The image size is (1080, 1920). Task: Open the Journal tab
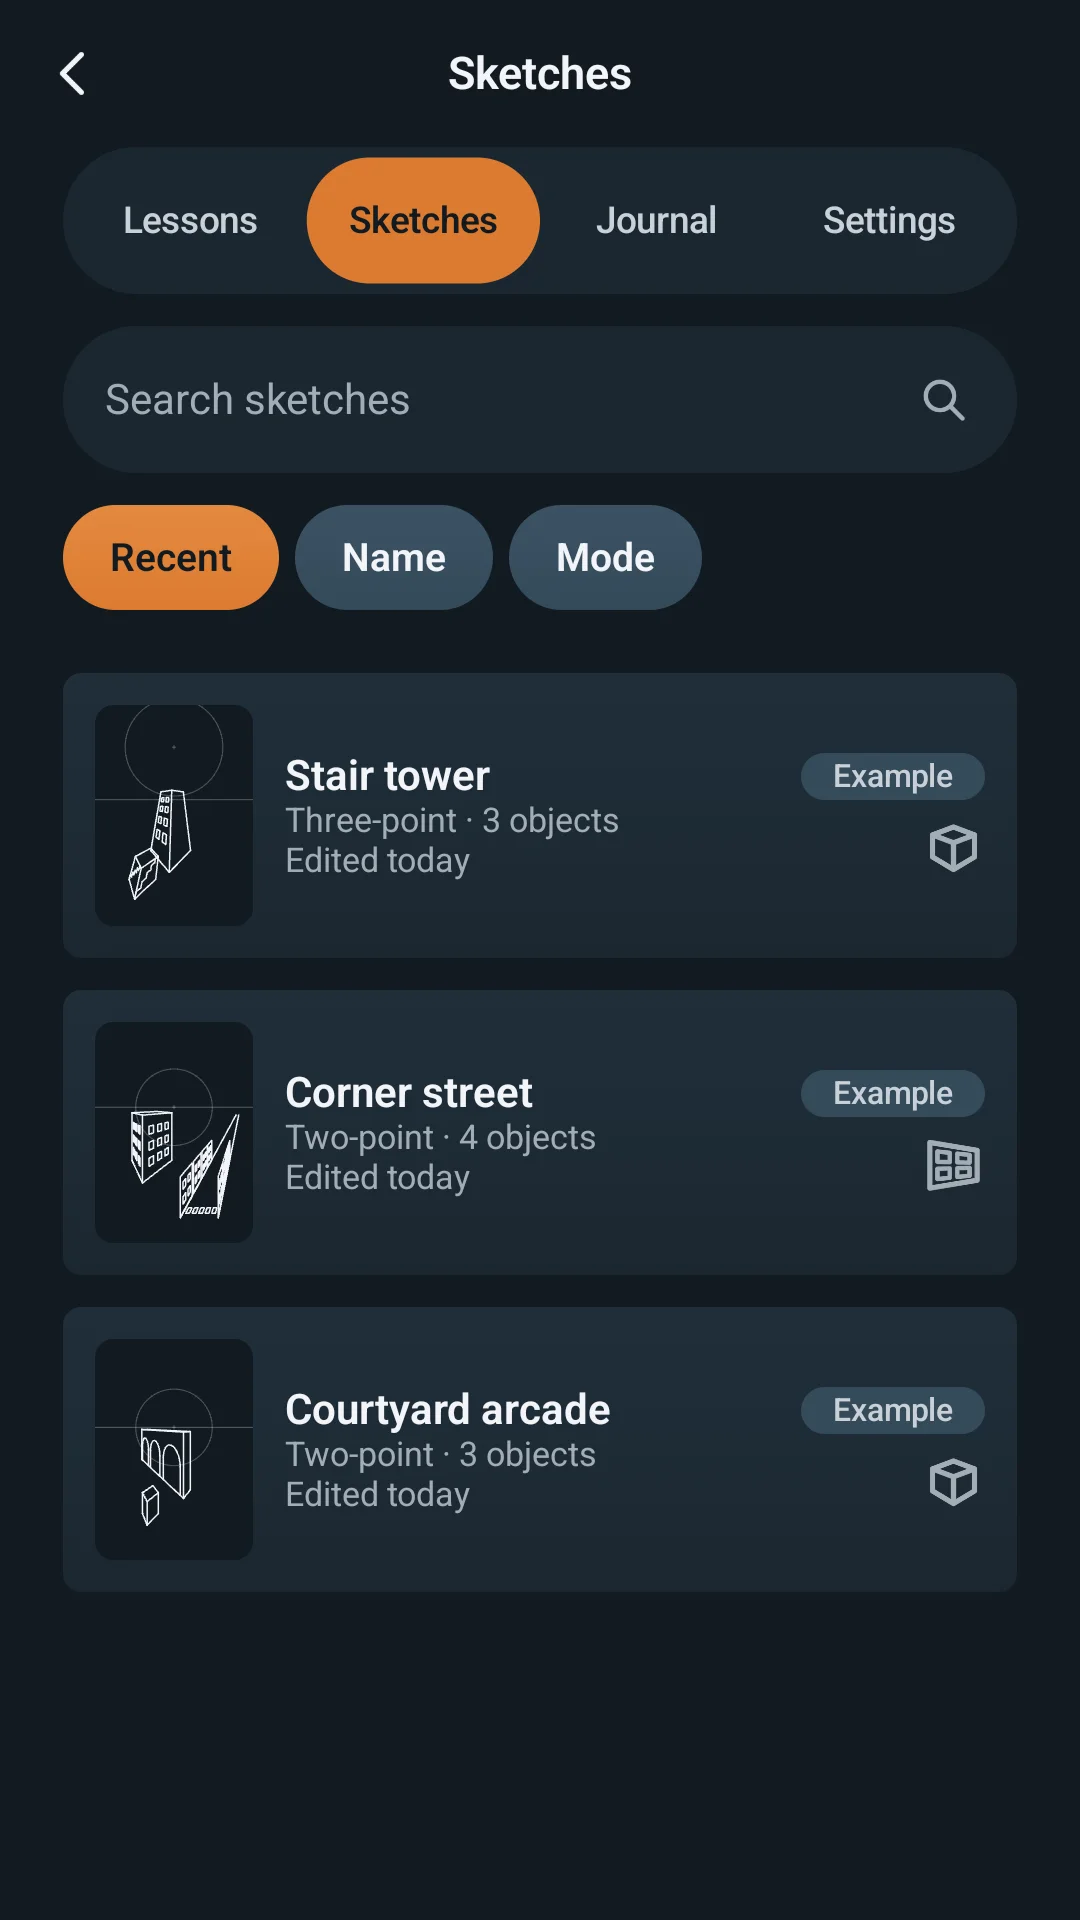pos(656,220)
